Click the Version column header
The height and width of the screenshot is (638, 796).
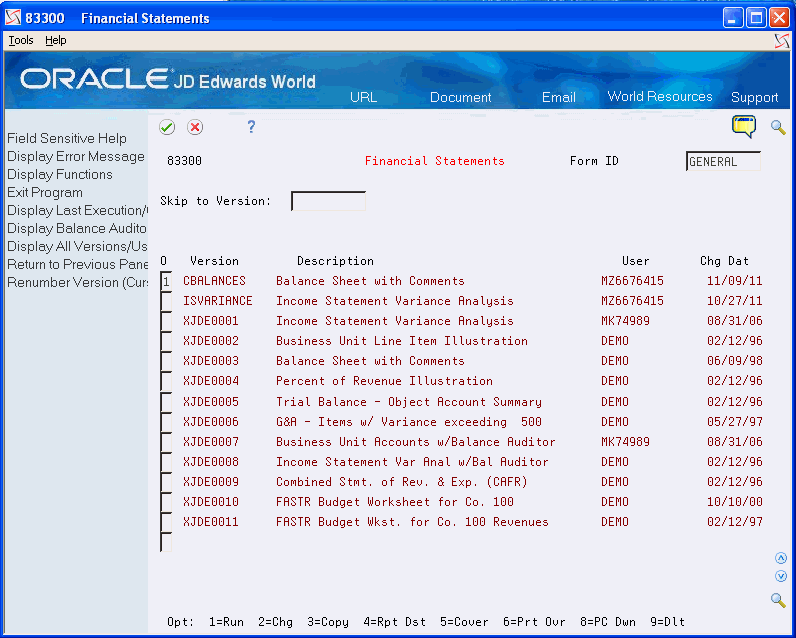(214, 261)
